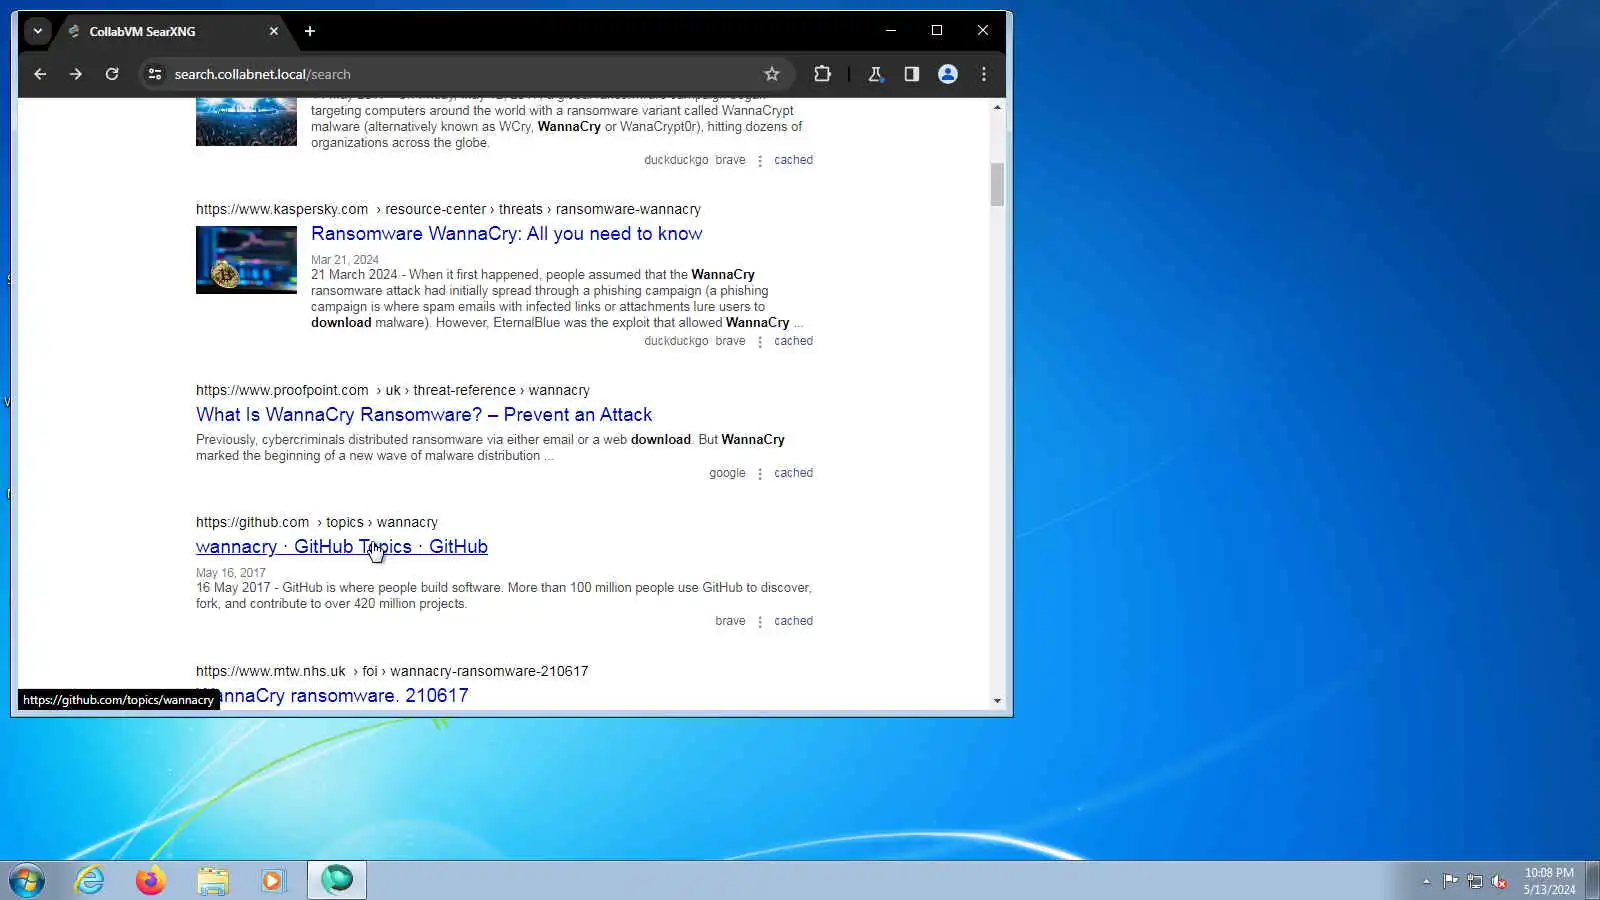The height and width of the screenshot is (900, 1600).
Task: Expand more options dots for Kaspersky result
Action: [760, 342]
